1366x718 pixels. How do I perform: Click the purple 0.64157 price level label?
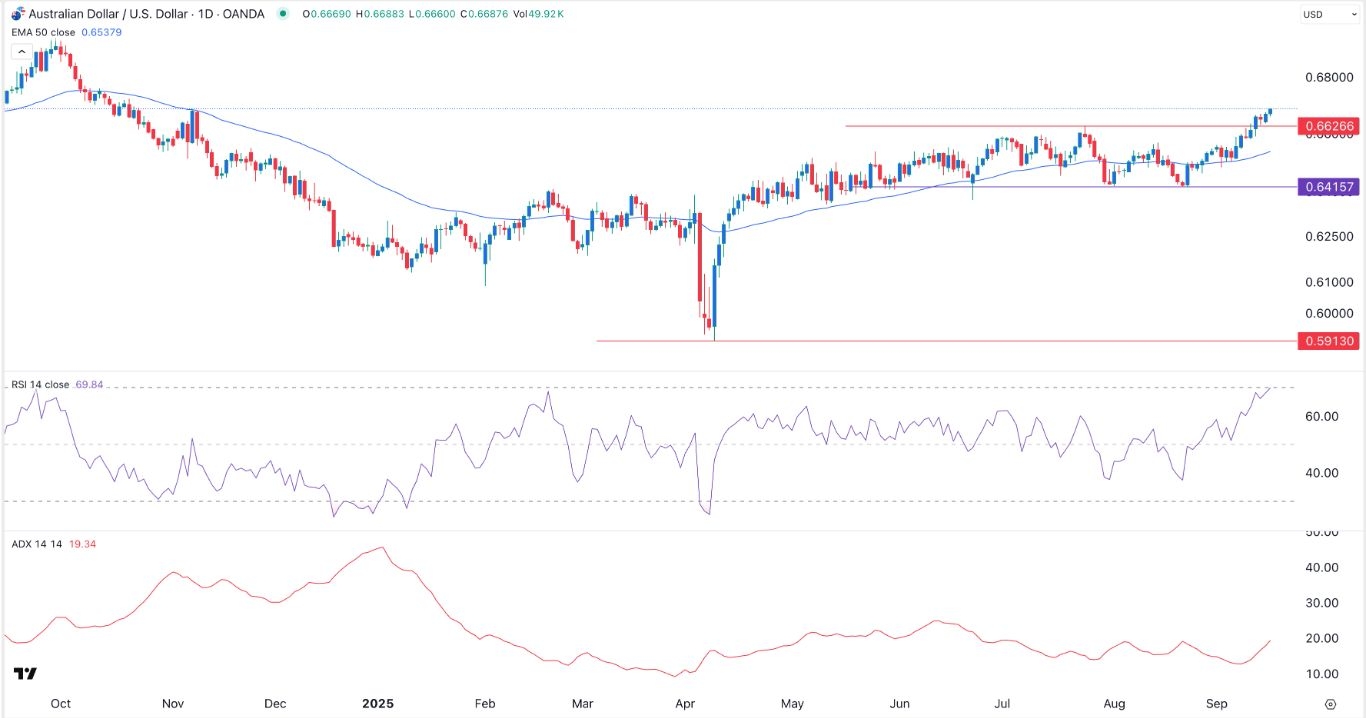click(1330, 187)
